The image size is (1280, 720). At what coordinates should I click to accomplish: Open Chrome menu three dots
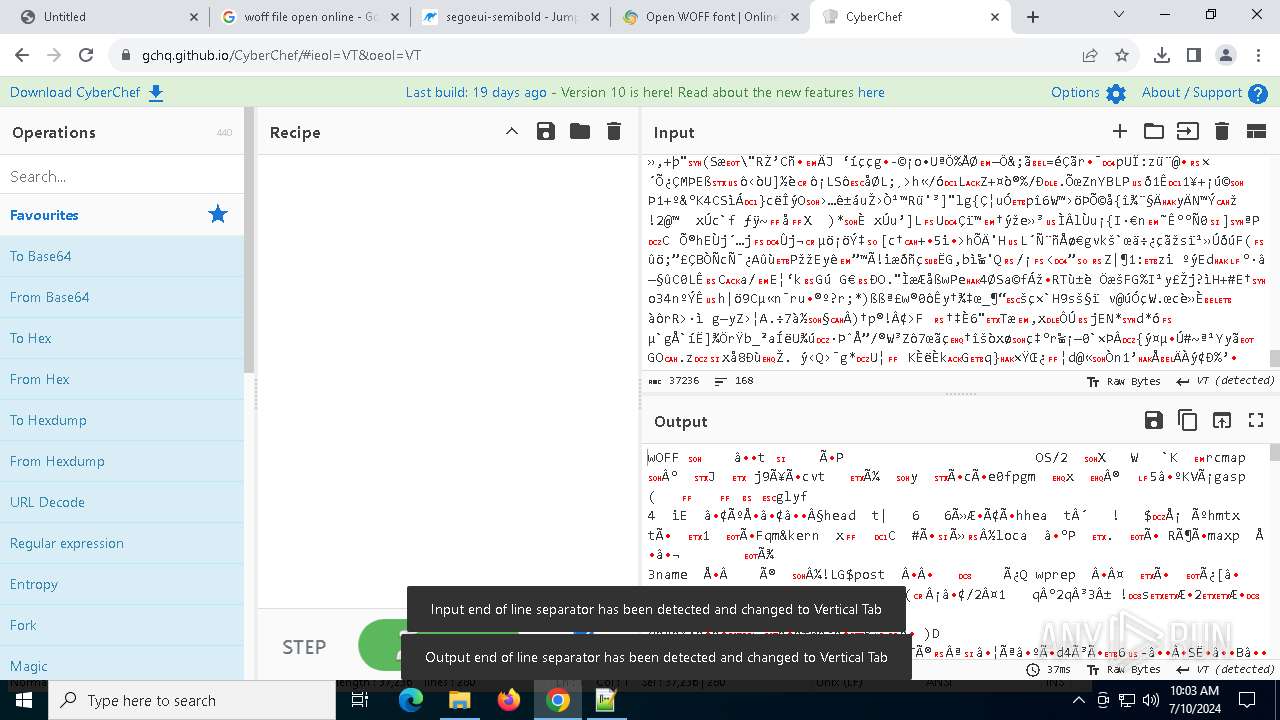pyautogui.click(x=1258, y=56)
